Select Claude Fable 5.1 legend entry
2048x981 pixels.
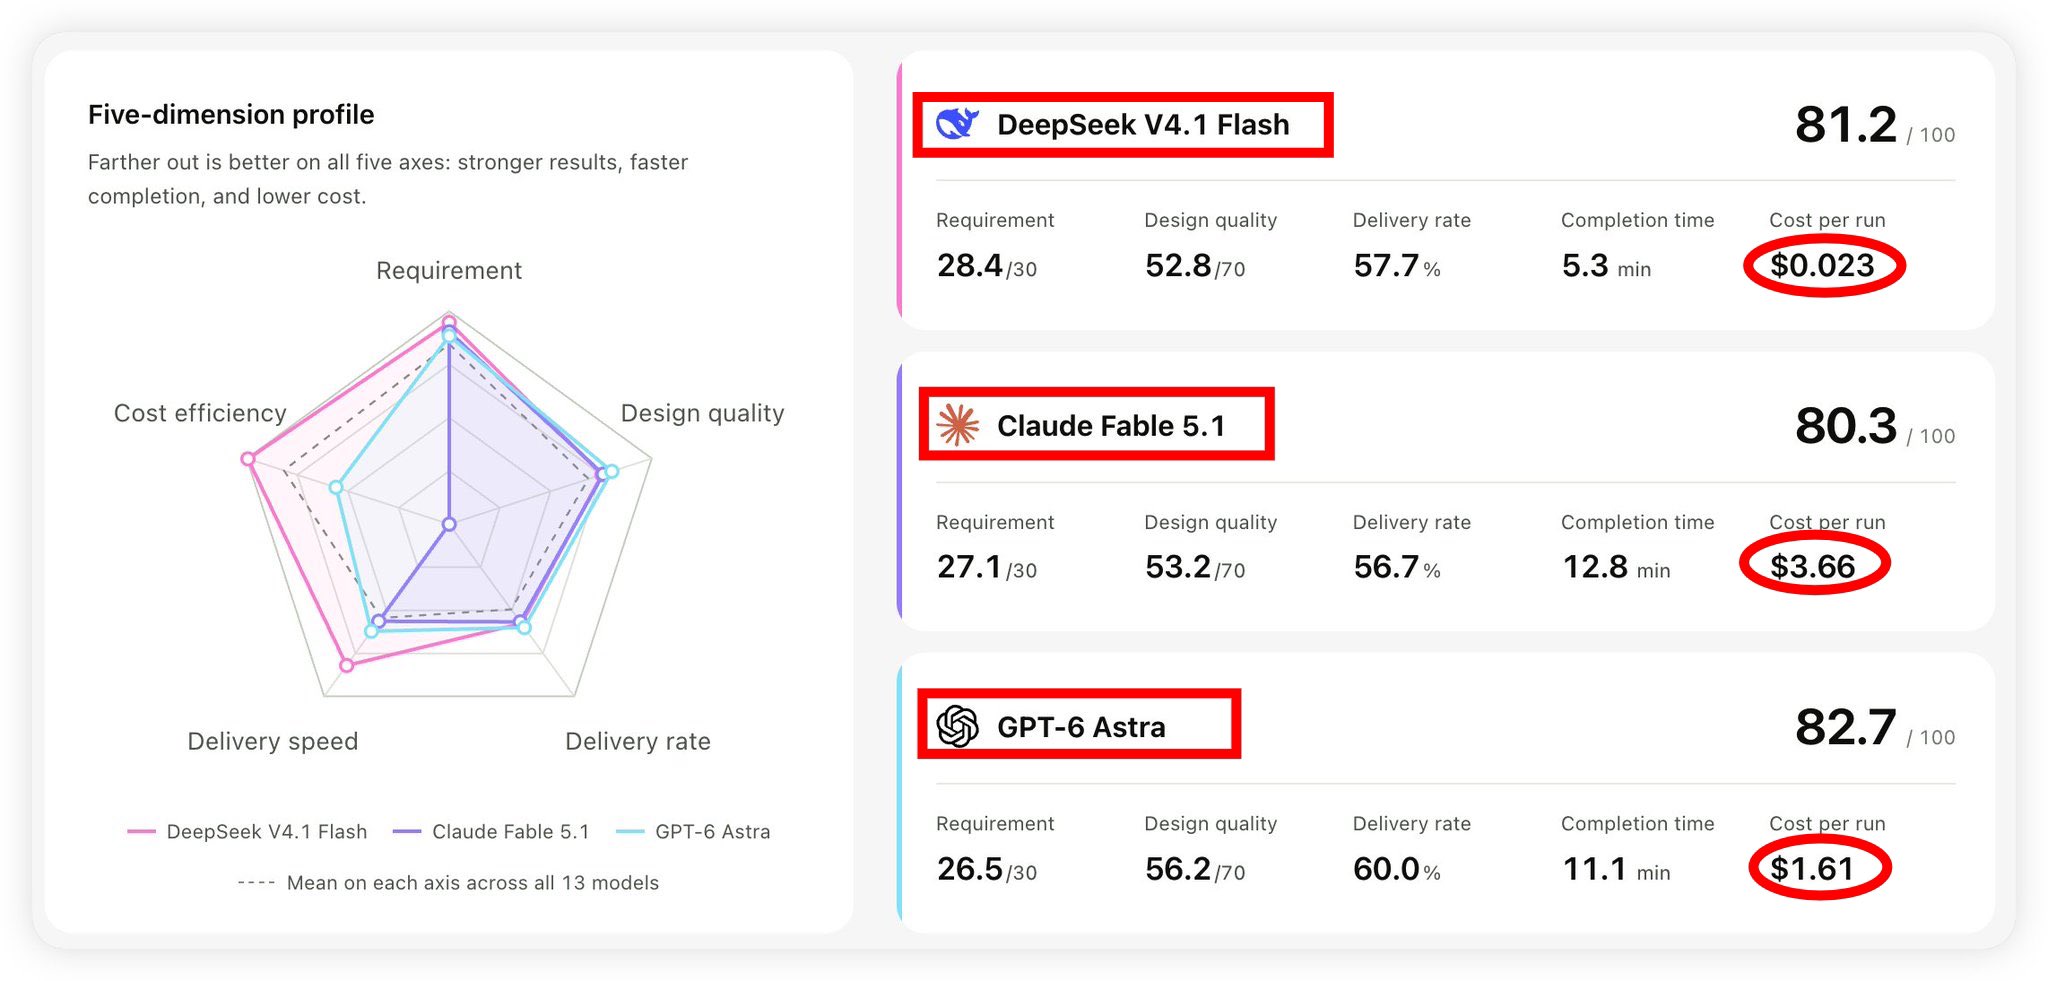(491, 831)
